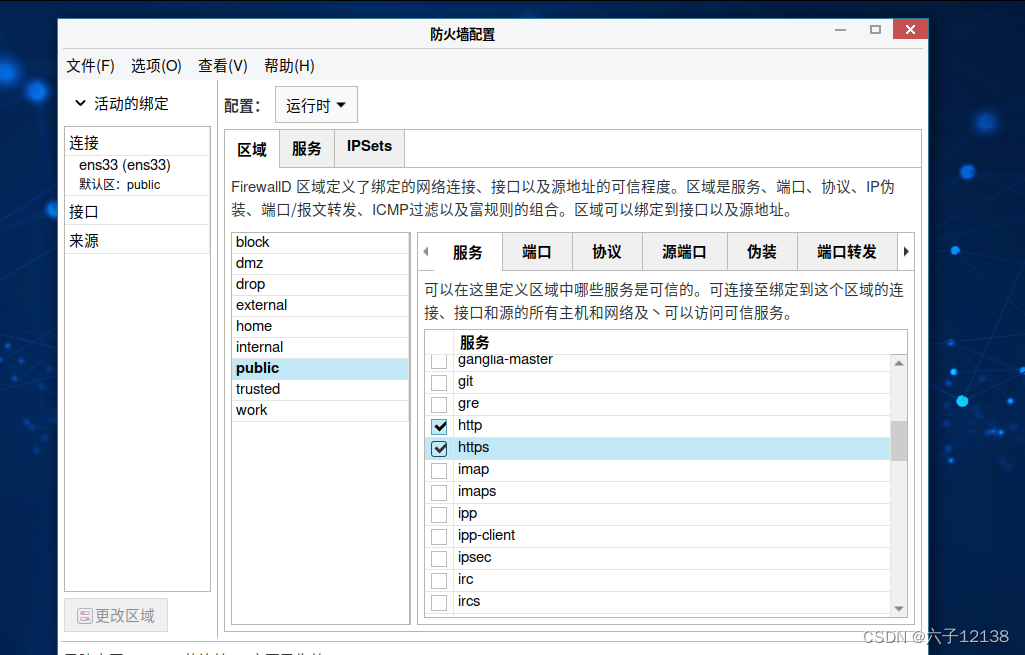Open the 帮助(H) menu

(289, 66)
